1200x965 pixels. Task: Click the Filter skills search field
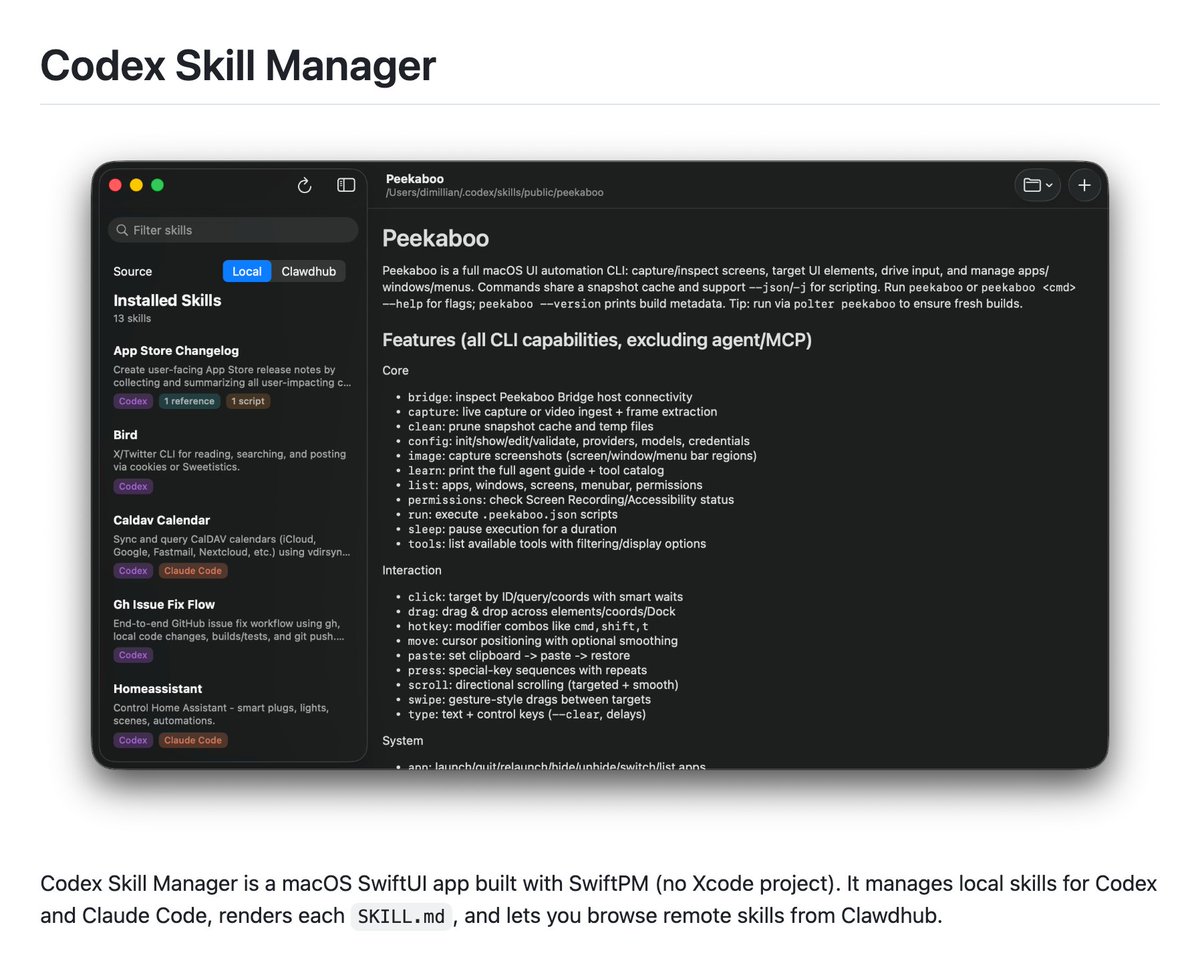click(233, 230)
